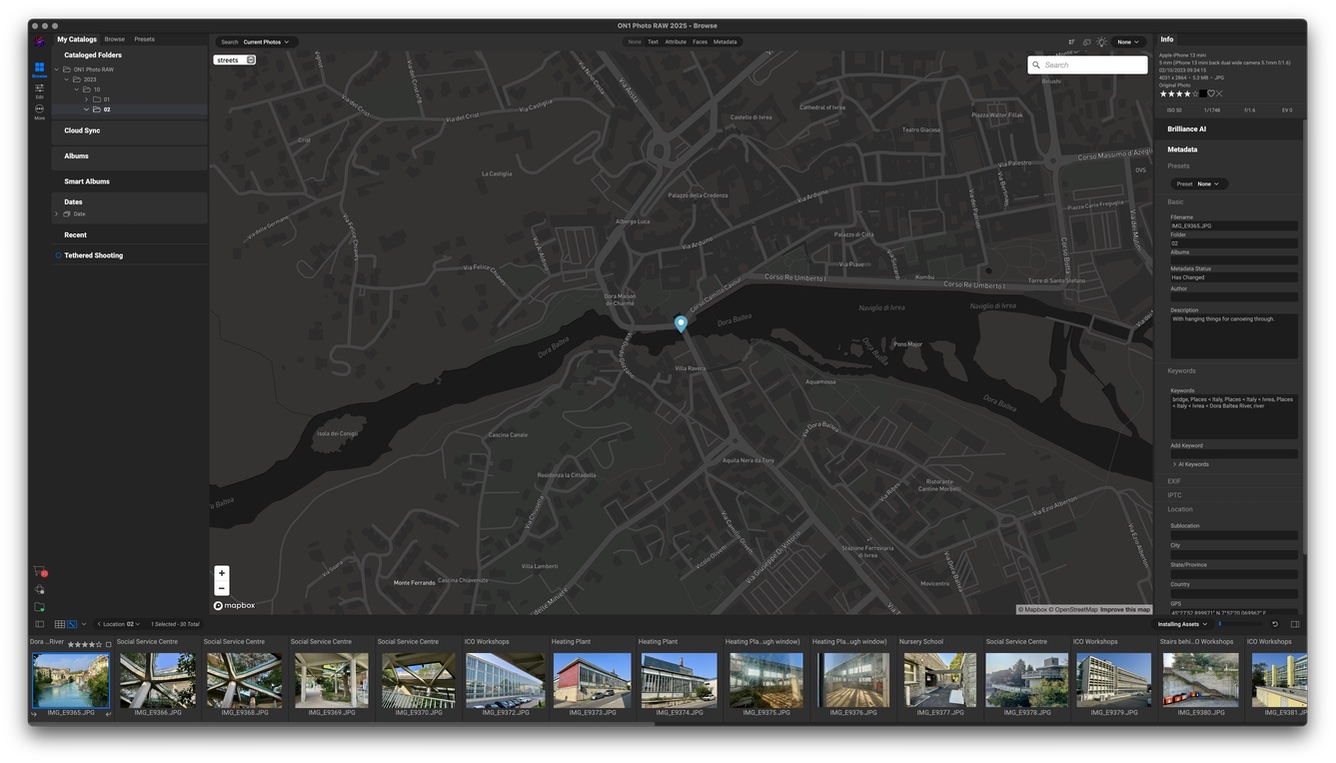1336x763 pixels.
Task: Zoom out on the map
Action: click(x=221, y=588)
